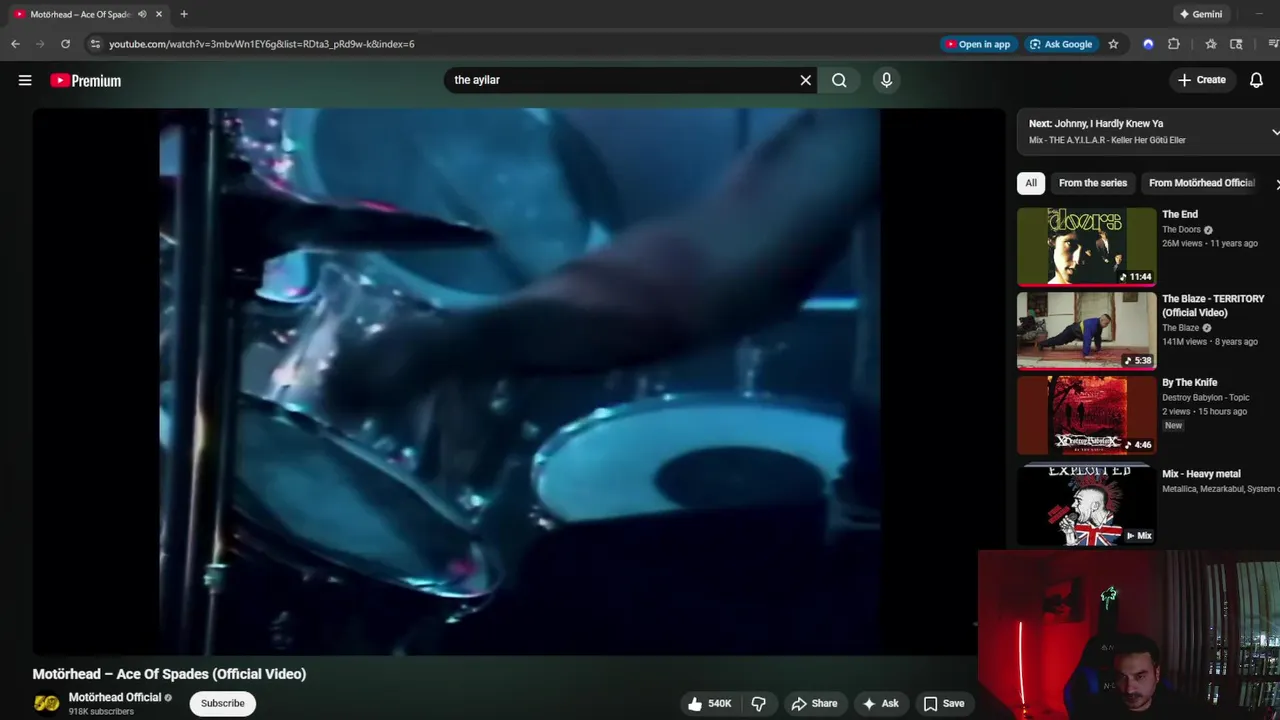Open the YouTube hamburger guide menu
The image size is (1280, 720).
25,80
